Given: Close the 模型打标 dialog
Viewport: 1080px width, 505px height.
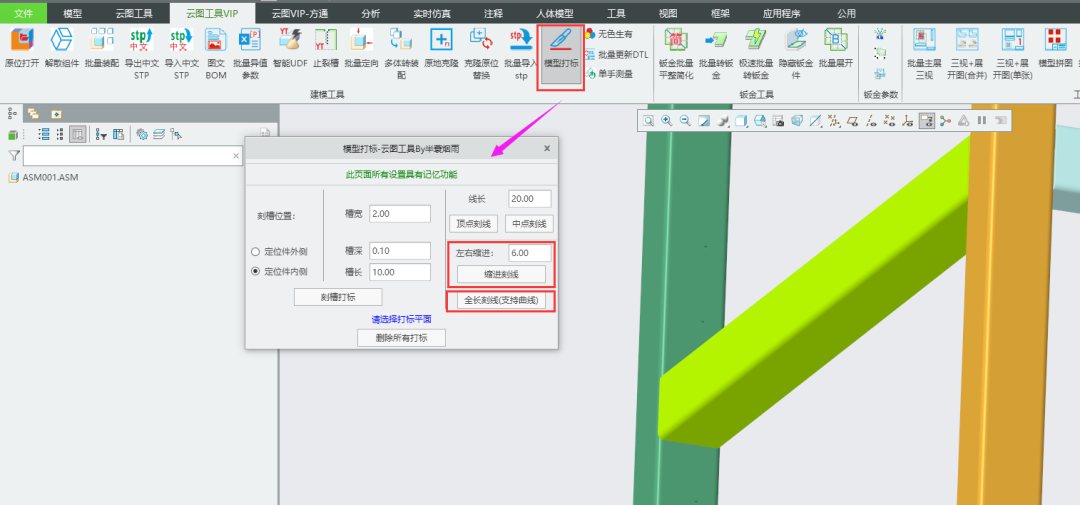Looking at the screenshot, I should [547, 148].
